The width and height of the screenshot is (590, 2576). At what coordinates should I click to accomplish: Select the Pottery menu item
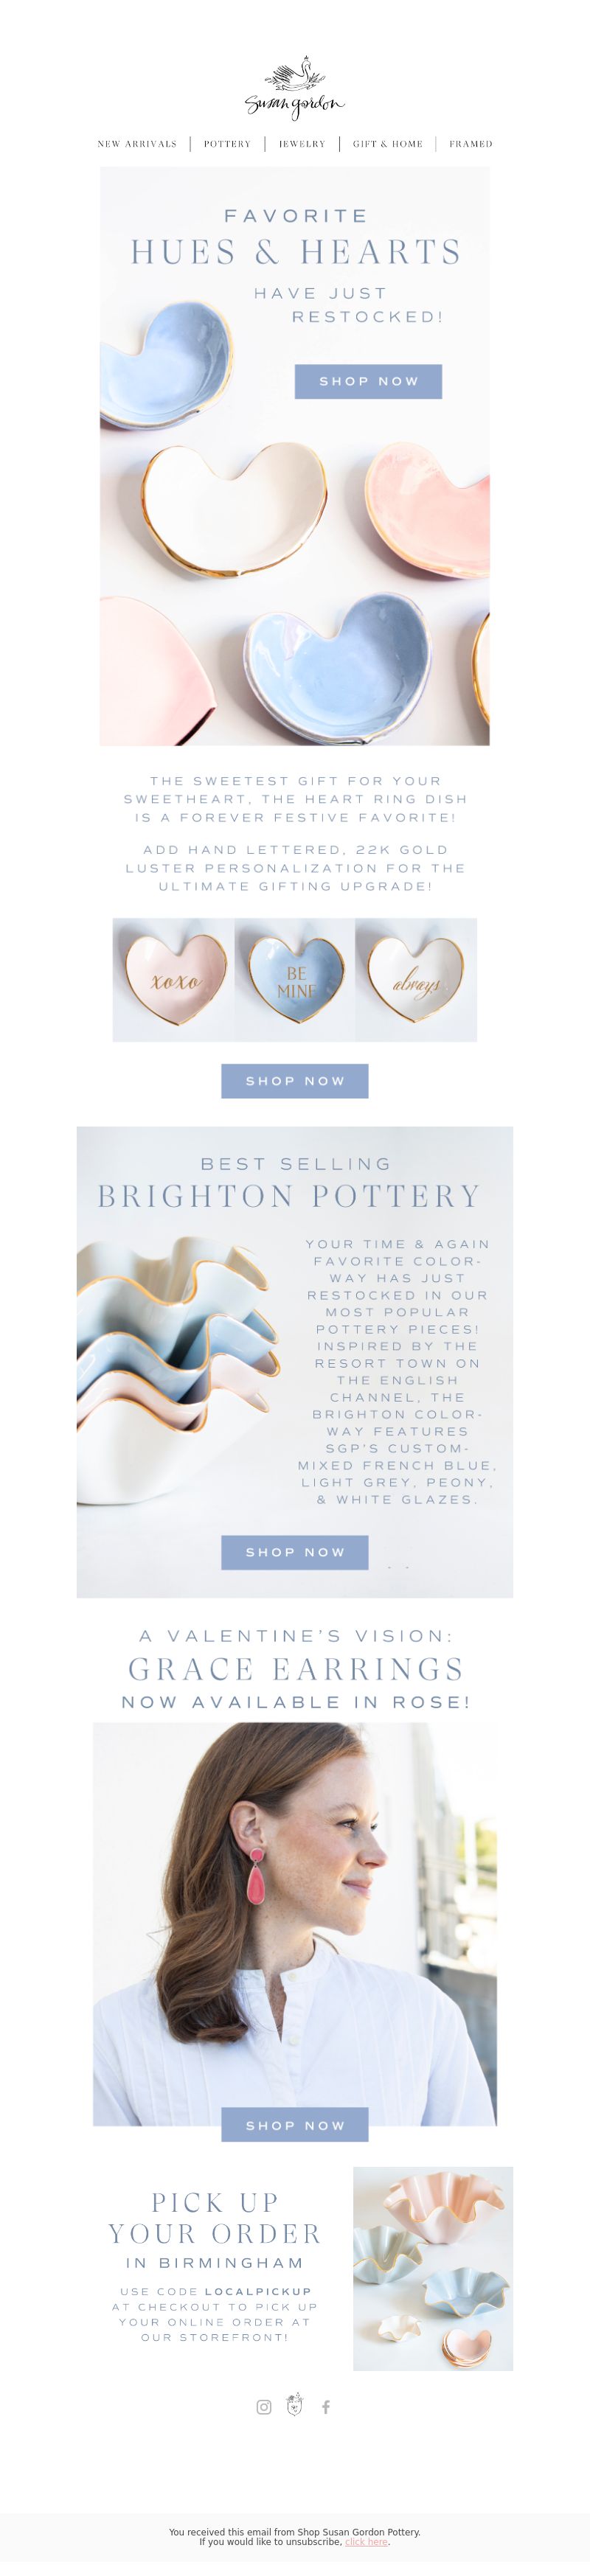228,144
